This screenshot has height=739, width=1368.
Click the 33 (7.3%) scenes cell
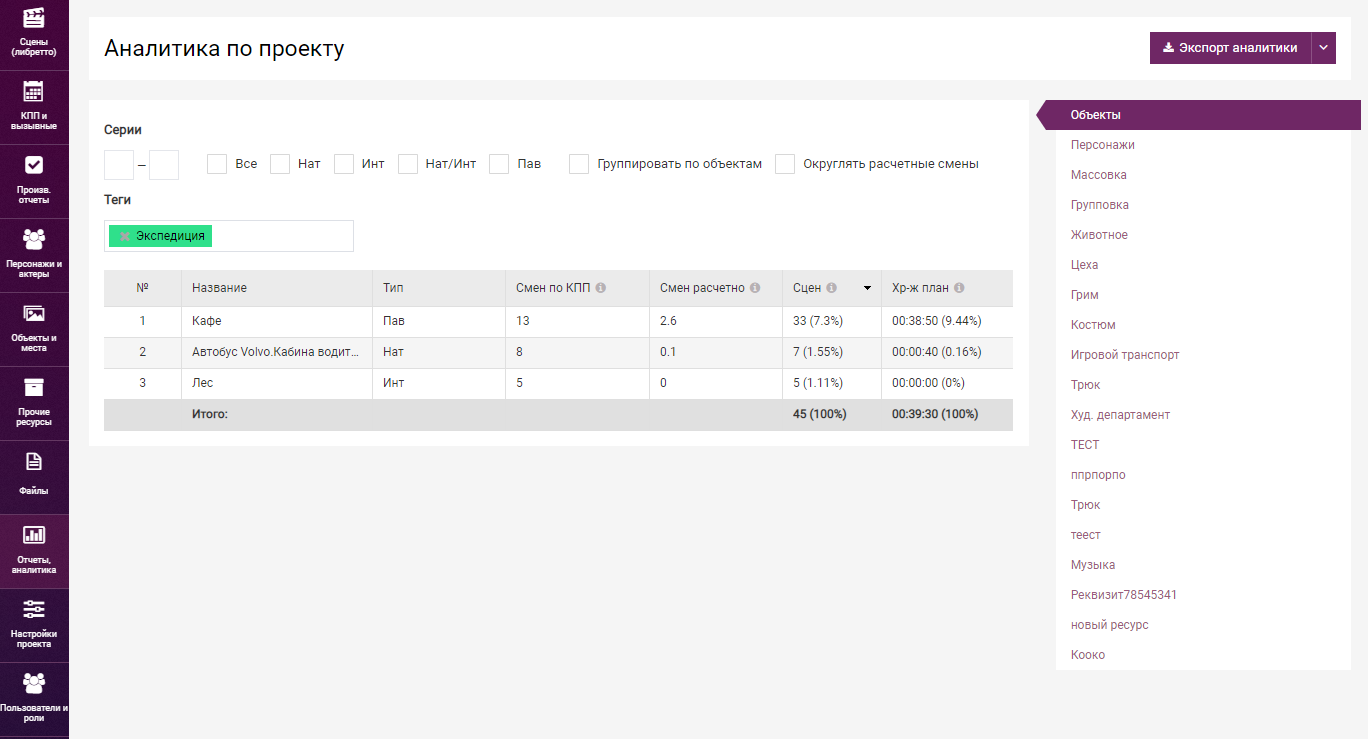click(818, 321)
